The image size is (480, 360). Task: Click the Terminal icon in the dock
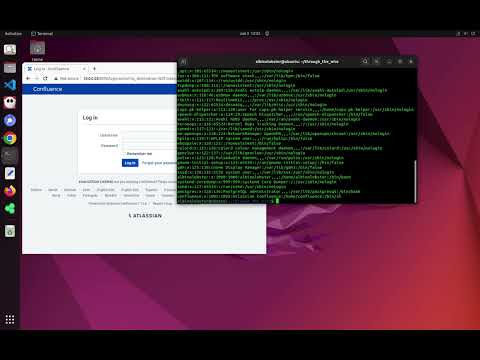coord(10,156)
